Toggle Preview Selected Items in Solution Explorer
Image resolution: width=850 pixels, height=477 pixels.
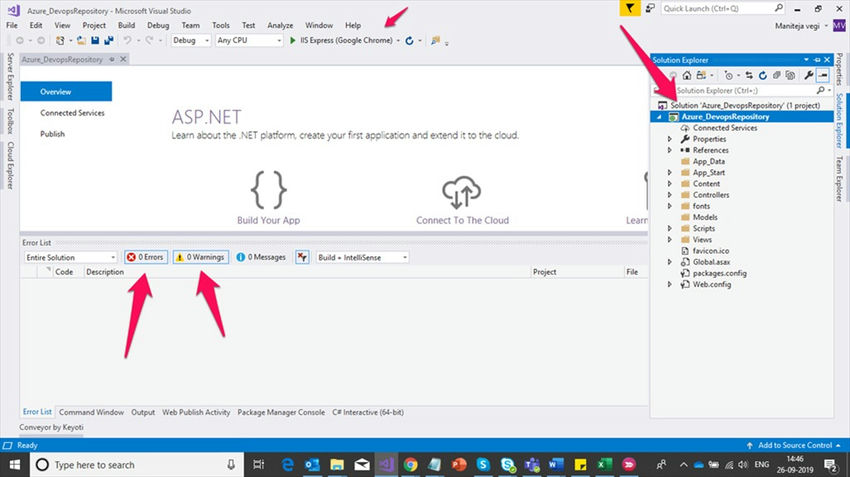[x=823, y=75]
